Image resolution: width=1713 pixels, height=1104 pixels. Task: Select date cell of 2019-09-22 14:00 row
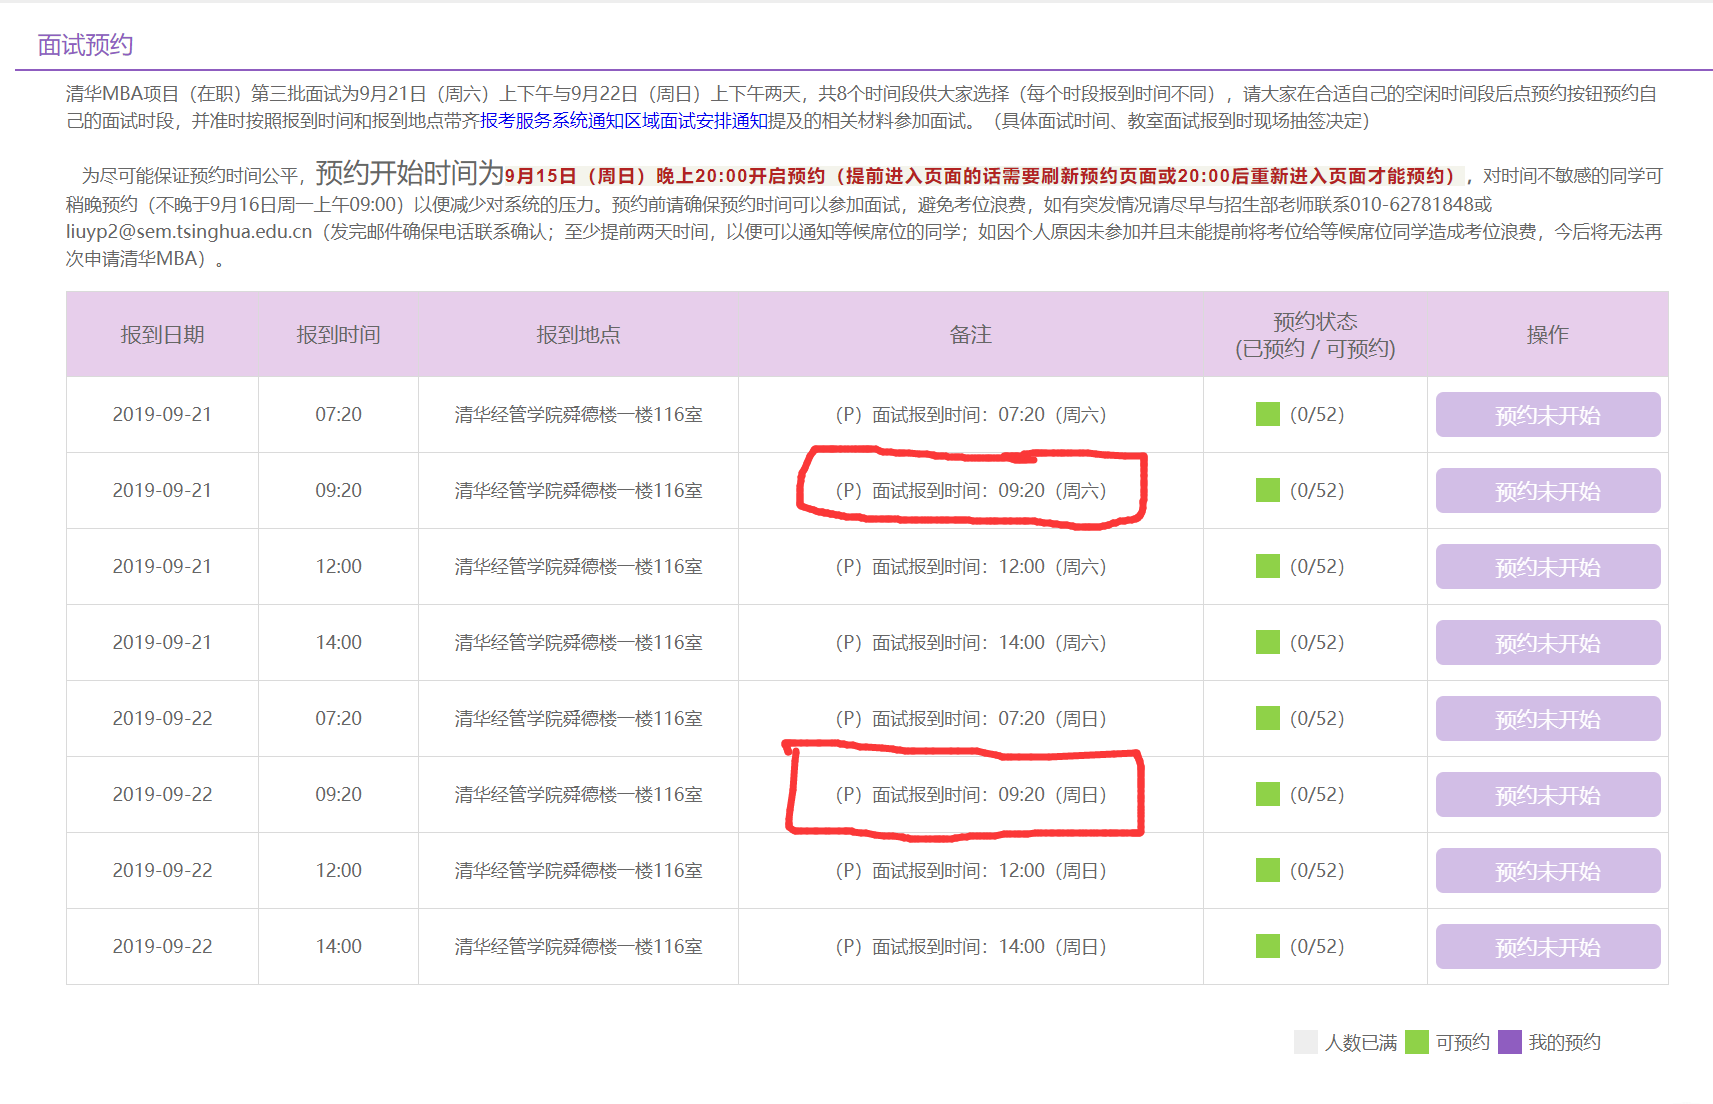[x=162, y=946]
